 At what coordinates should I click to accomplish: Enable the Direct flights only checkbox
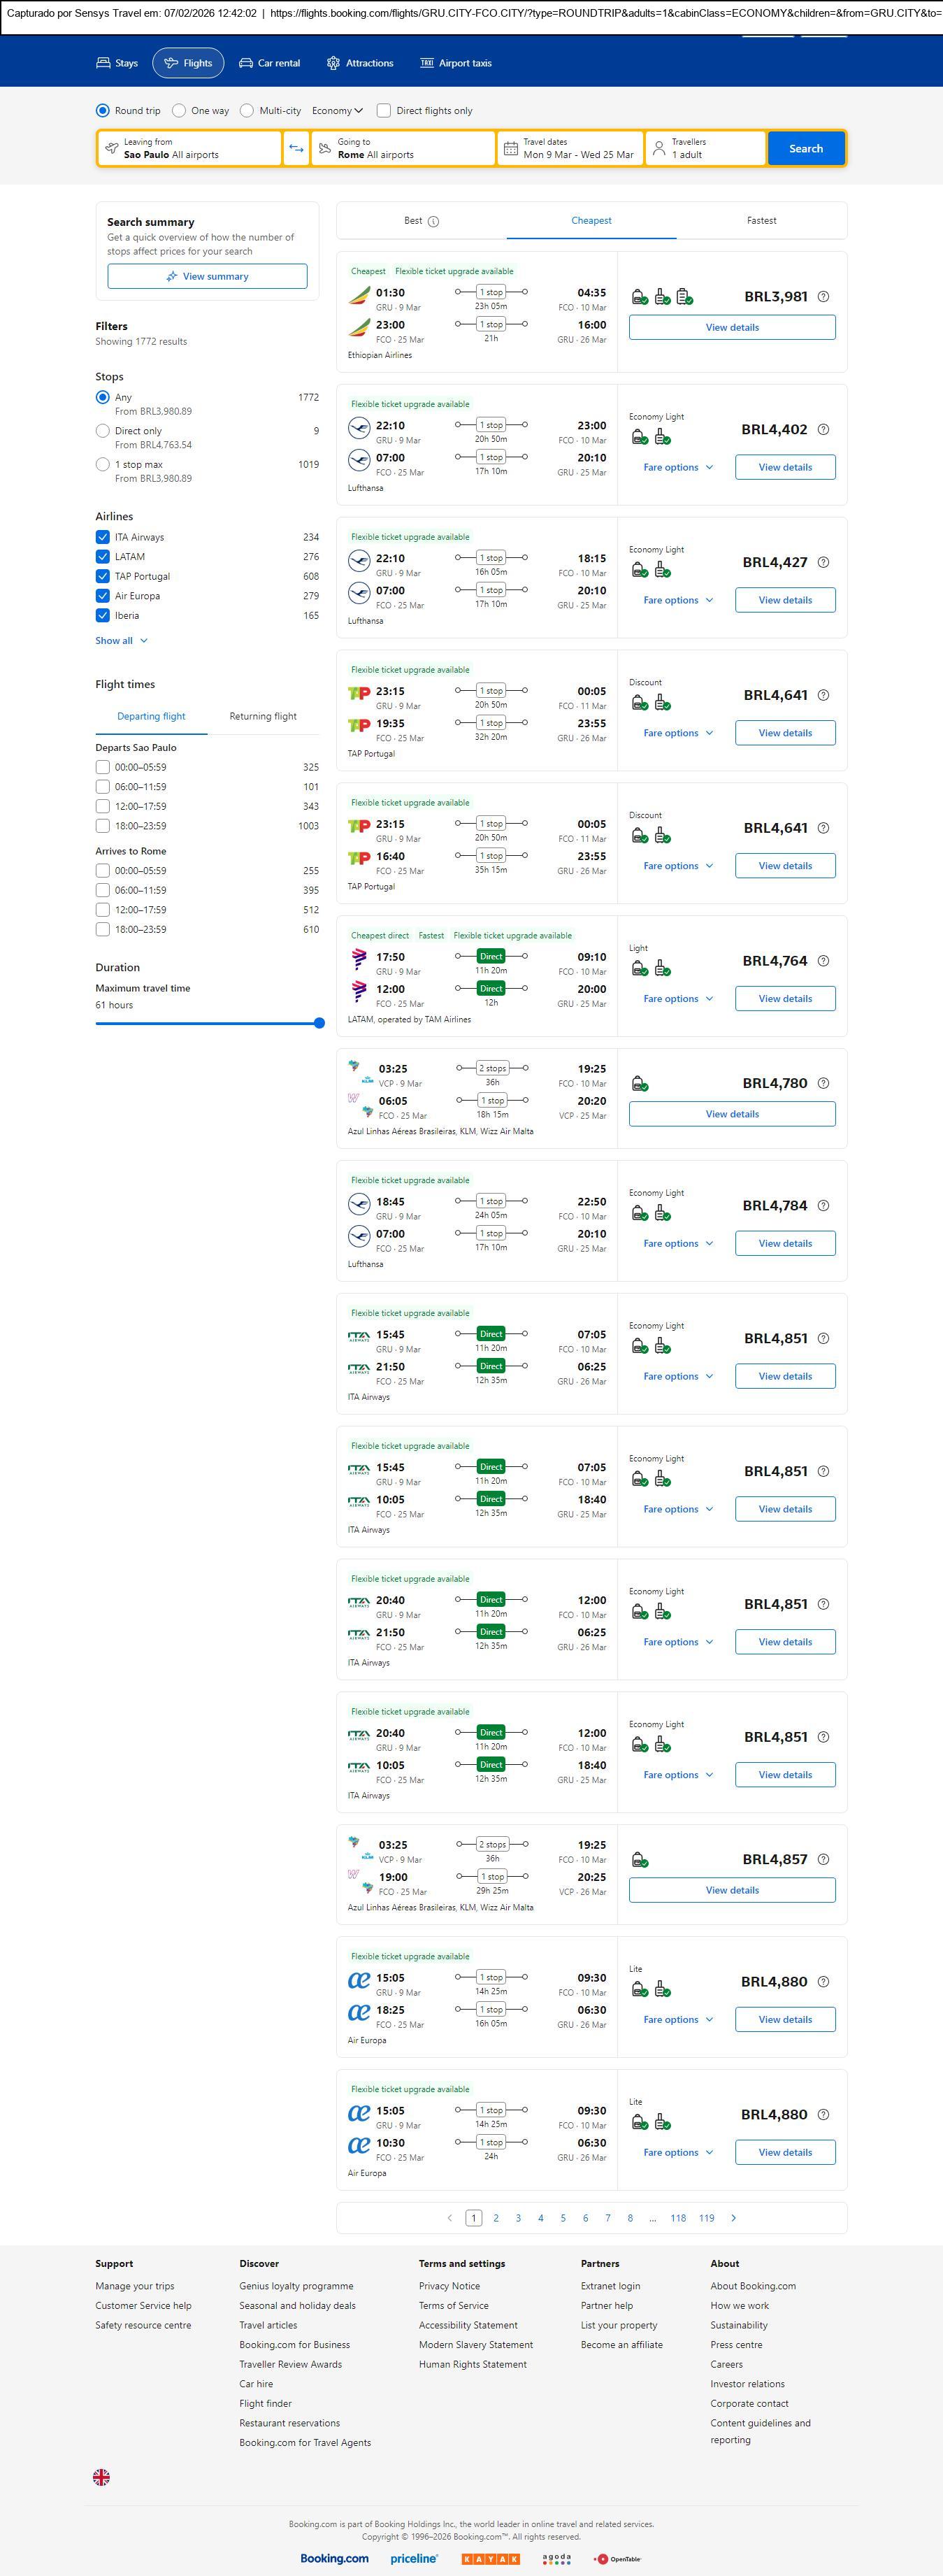384,111
